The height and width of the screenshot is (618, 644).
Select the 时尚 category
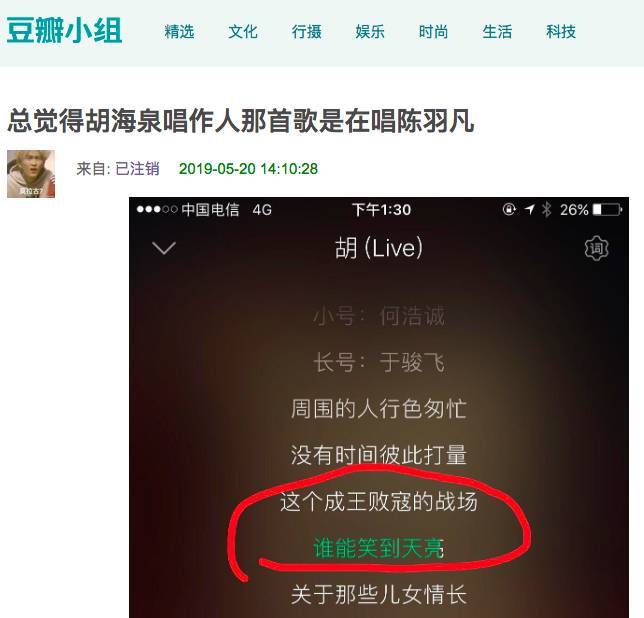[433, 32]
